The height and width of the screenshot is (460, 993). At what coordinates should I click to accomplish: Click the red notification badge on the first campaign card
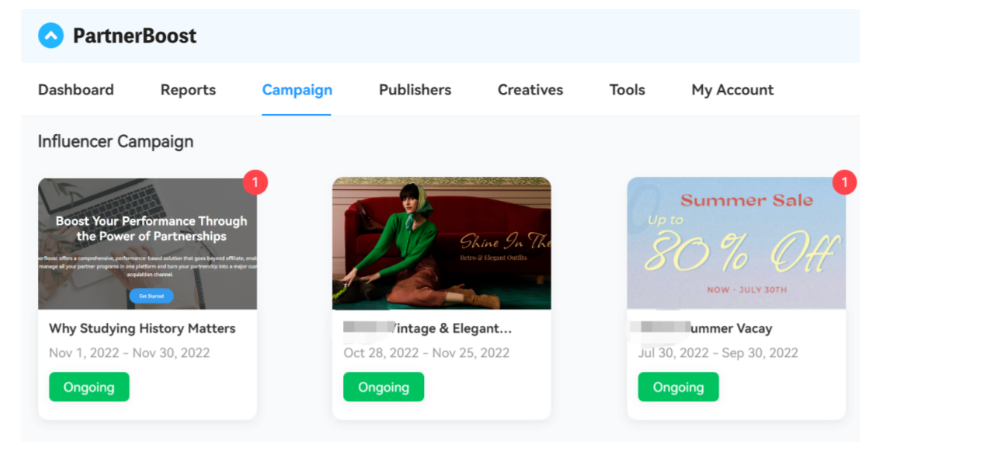[x=255, y=182]
